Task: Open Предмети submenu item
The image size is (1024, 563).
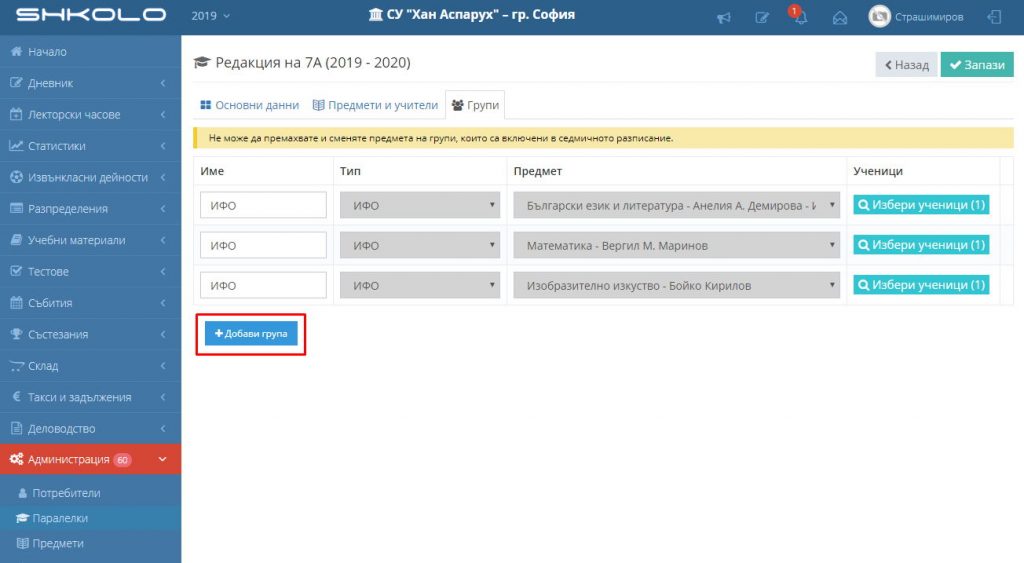Action: pos(90,543)
